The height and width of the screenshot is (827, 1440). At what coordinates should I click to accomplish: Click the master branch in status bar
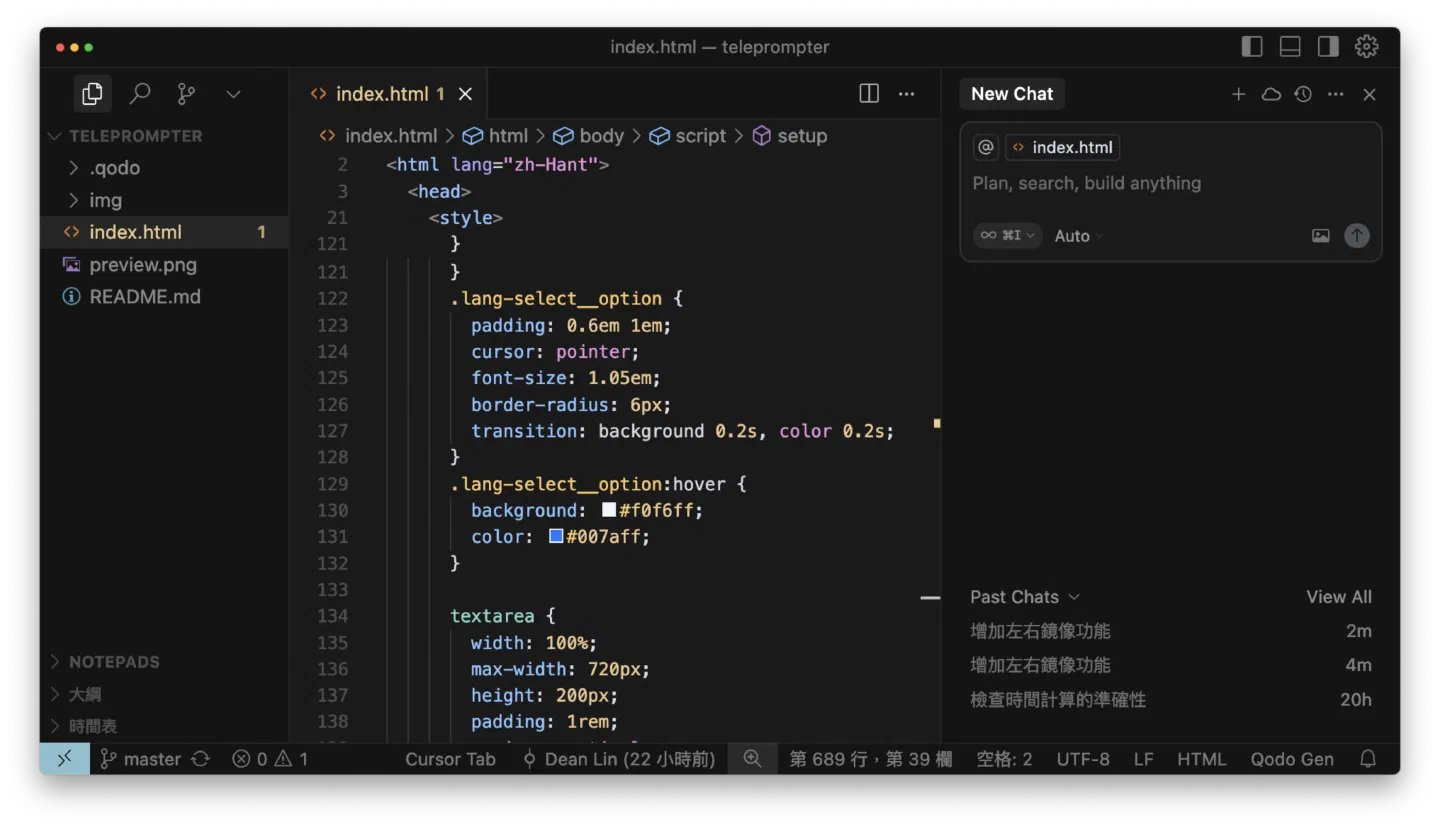[x=141, y=759]
